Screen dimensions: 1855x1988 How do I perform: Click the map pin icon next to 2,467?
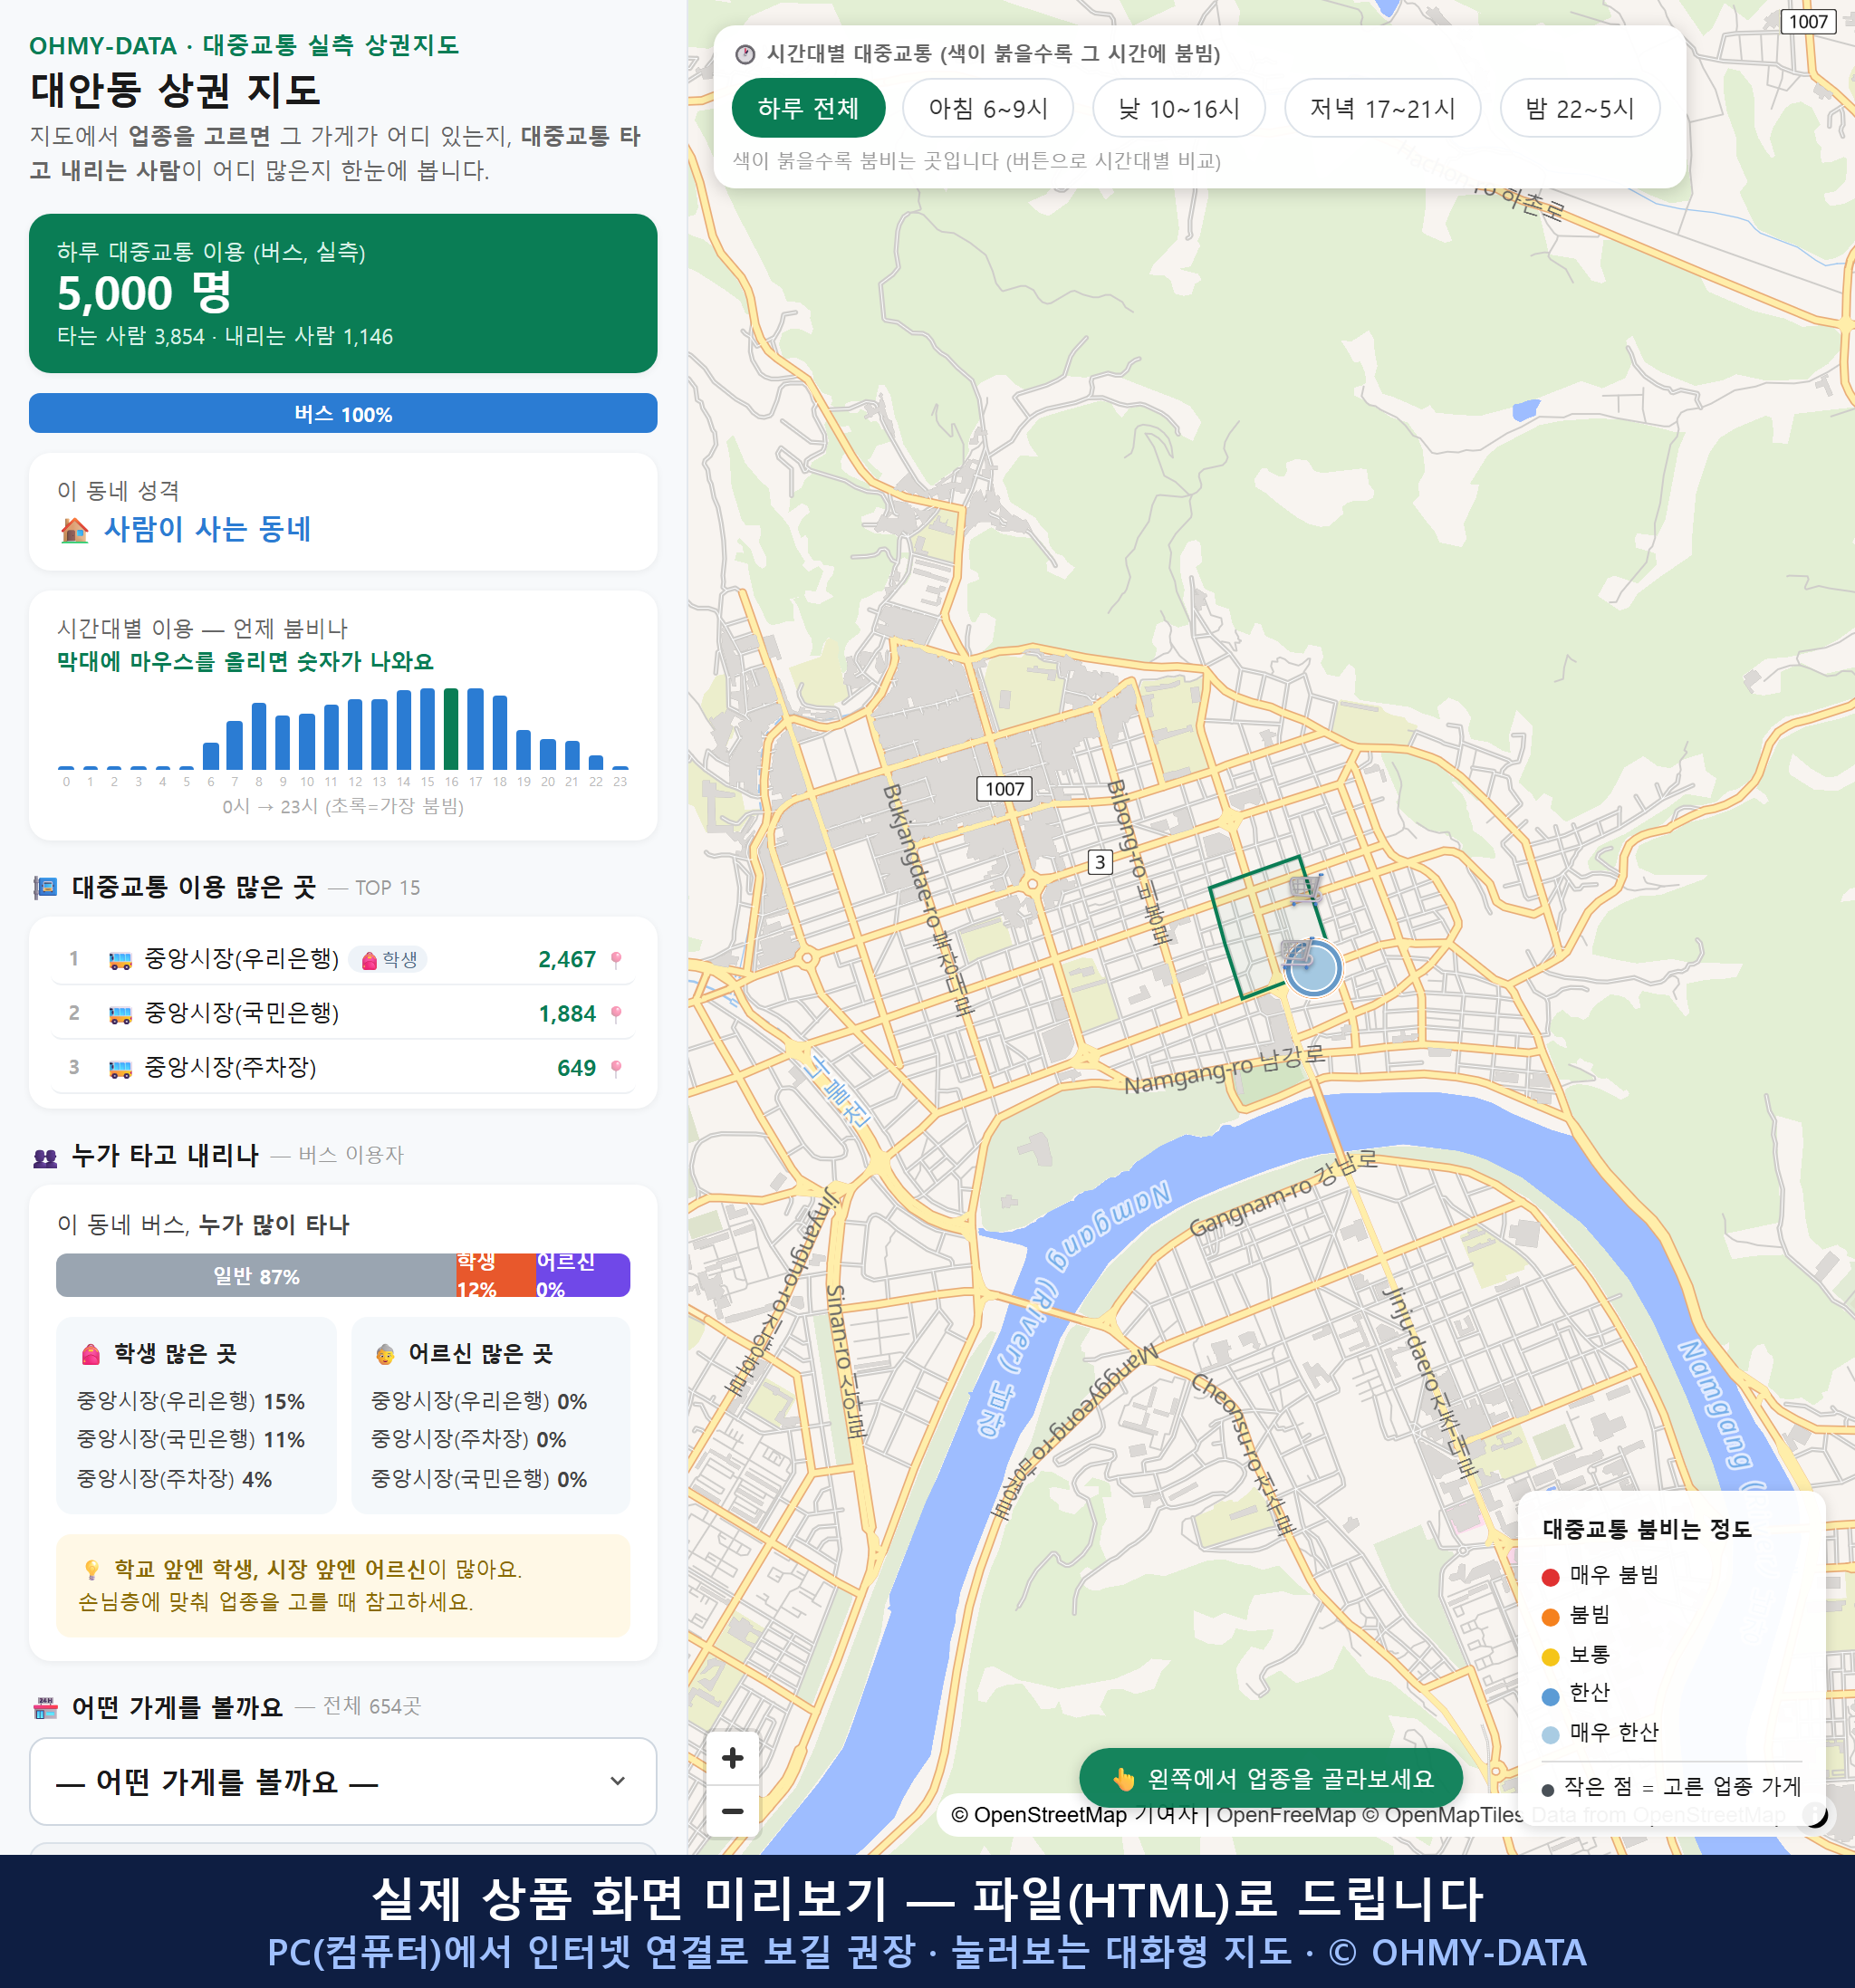point(616,960)
